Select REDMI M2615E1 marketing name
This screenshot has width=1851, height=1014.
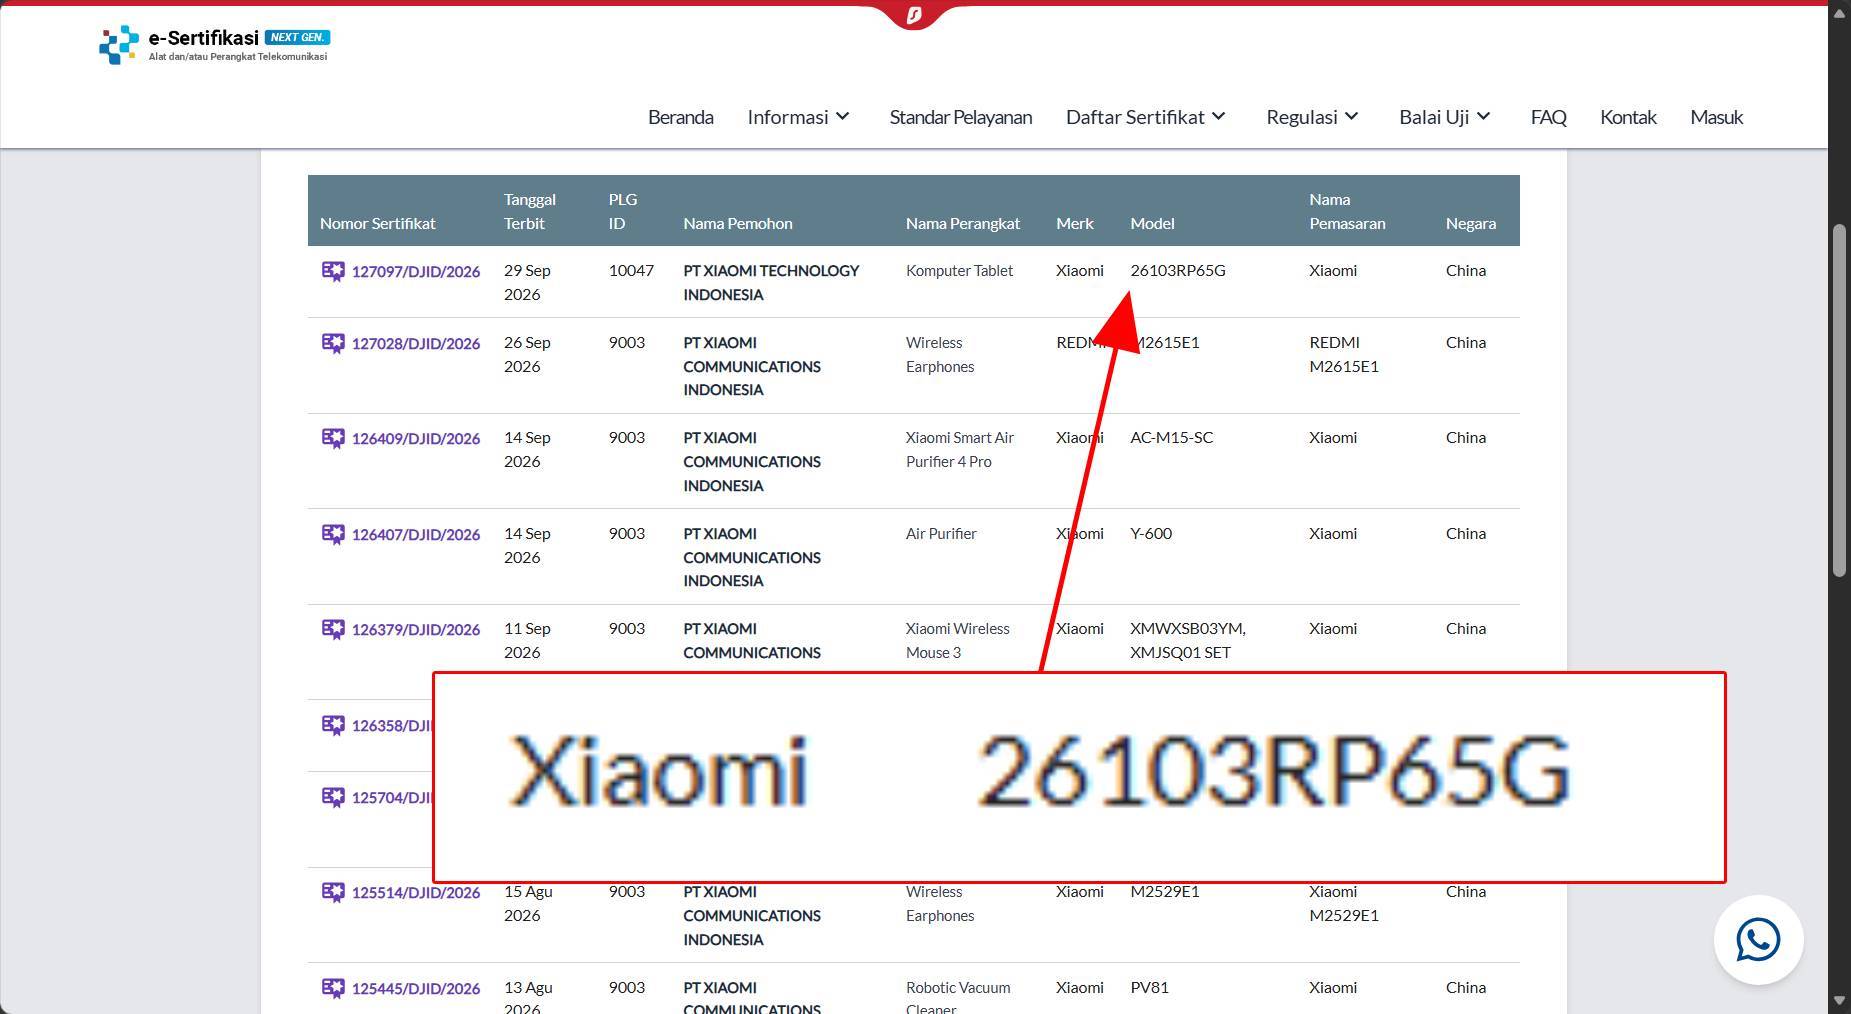click(1344, 354)
